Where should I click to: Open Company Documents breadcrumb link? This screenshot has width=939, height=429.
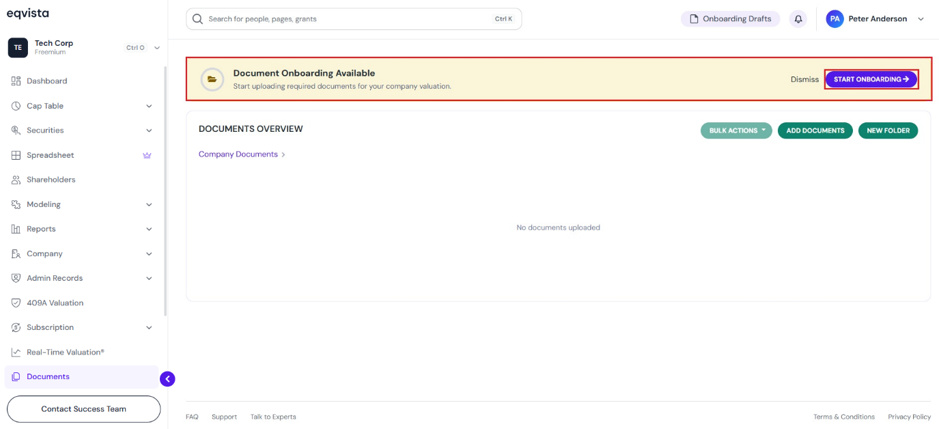[x=238, y=155]
